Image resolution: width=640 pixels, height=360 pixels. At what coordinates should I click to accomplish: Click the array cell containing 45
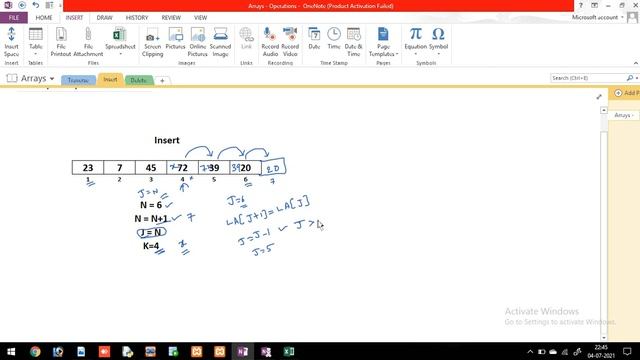point(151,168)
